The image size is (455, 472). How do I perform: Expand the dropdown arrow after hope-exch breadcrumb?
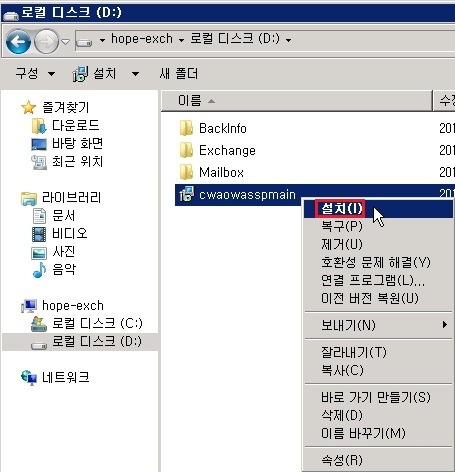point(181,40)
